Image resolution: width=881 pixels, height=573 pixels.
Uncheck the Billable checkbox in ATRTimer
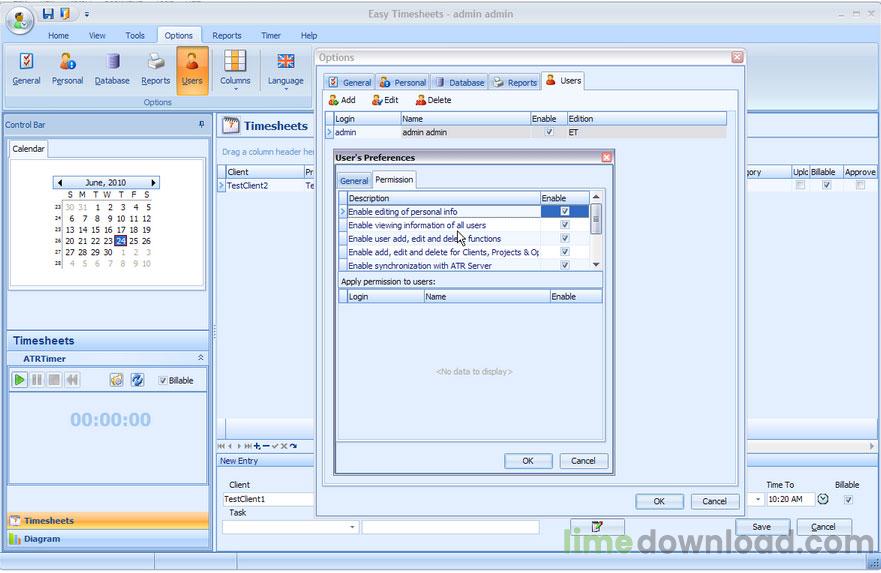tap(163, 381)
